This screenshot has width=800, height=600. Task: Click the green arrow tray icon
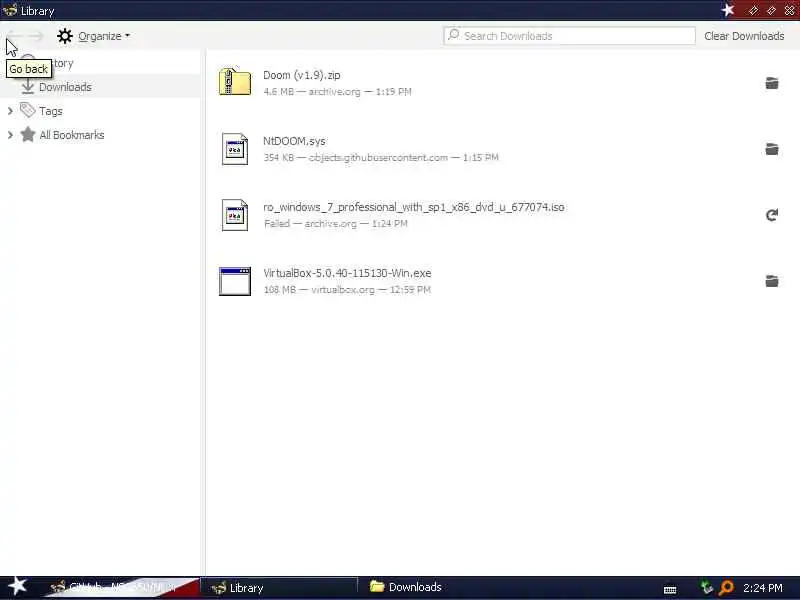click(706, 588)
